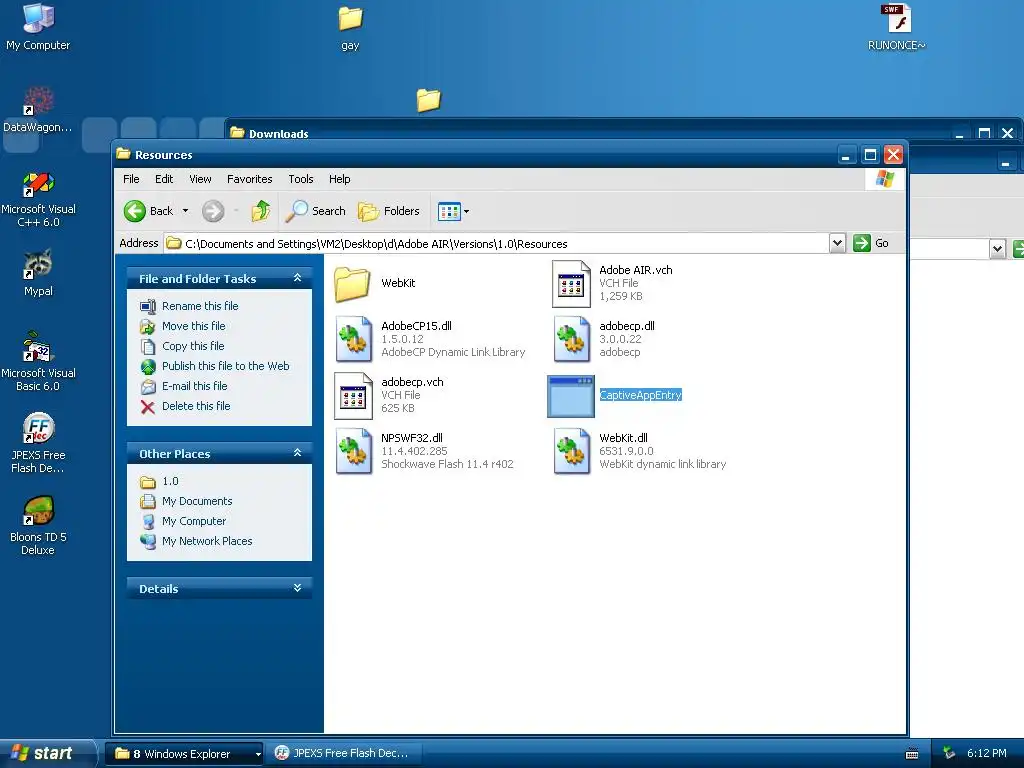Select the adobecp.vch file icon

coord(353,396)
